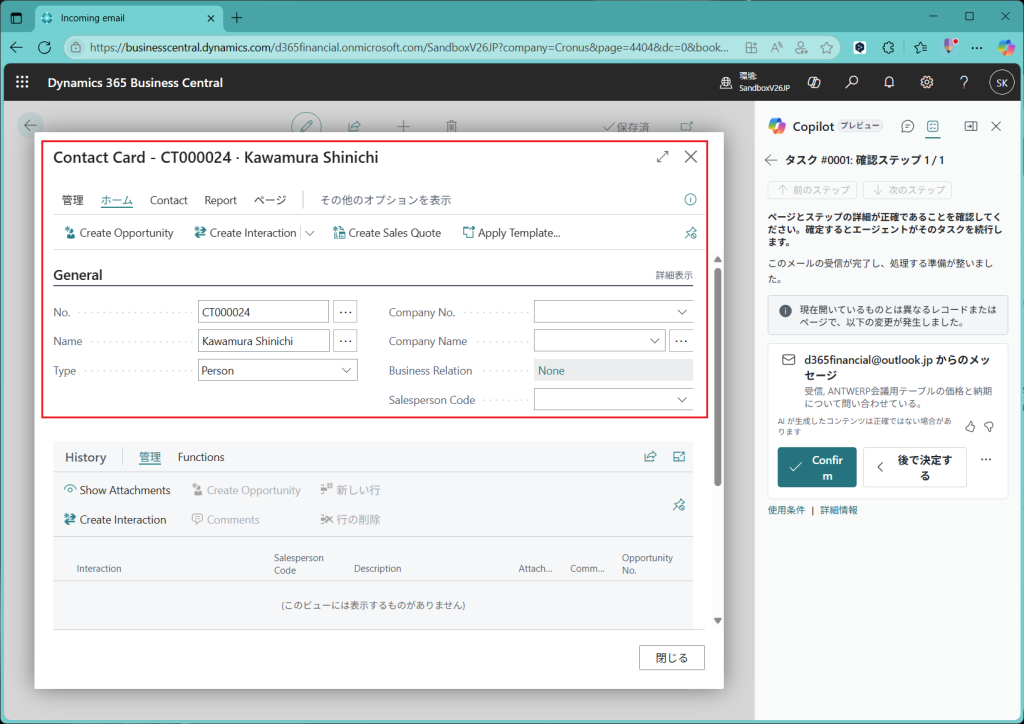Expand the Company Name dropdown
1024x724 pixels.
pyautogui.click(x=654, y=341)
